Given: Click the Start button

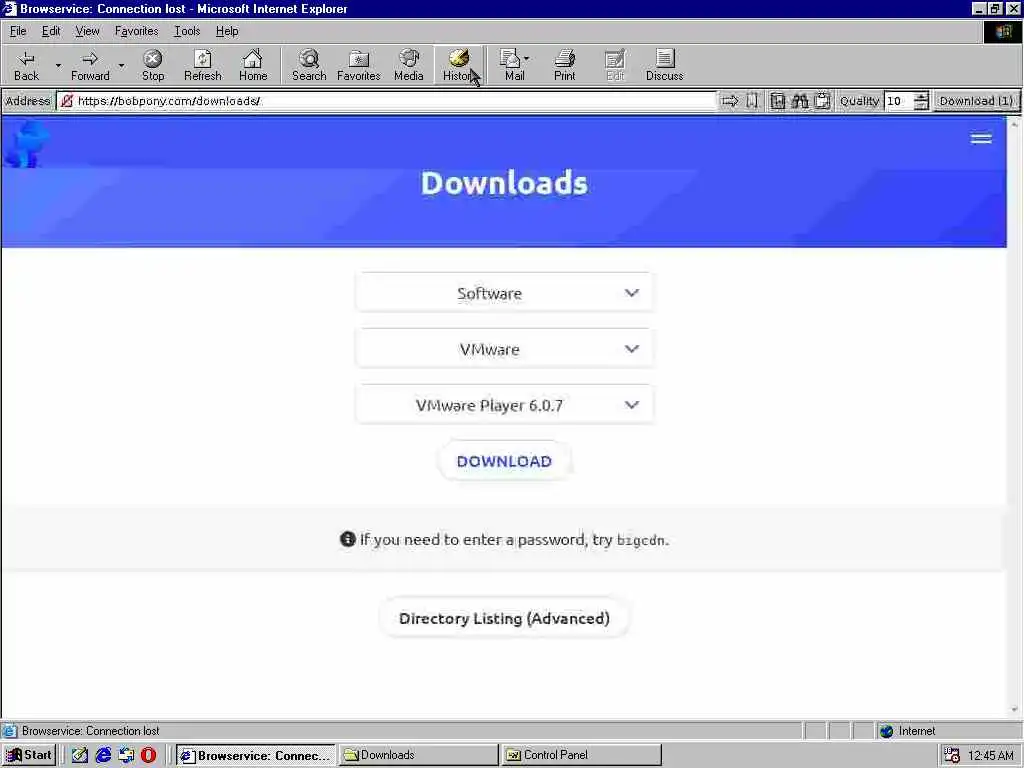Looking at the screenshot, I should 29,755.
